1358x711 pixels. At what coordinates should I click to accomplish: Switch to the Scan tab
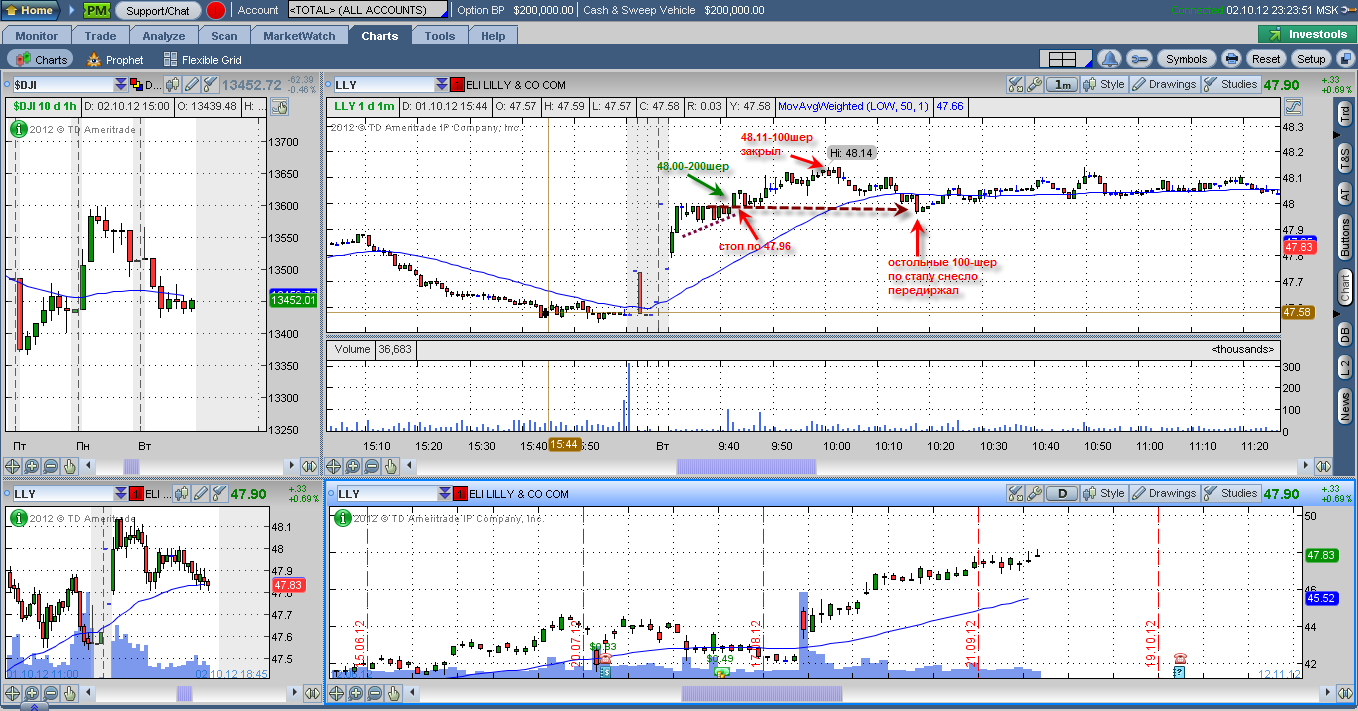click(x=224, y=36)
